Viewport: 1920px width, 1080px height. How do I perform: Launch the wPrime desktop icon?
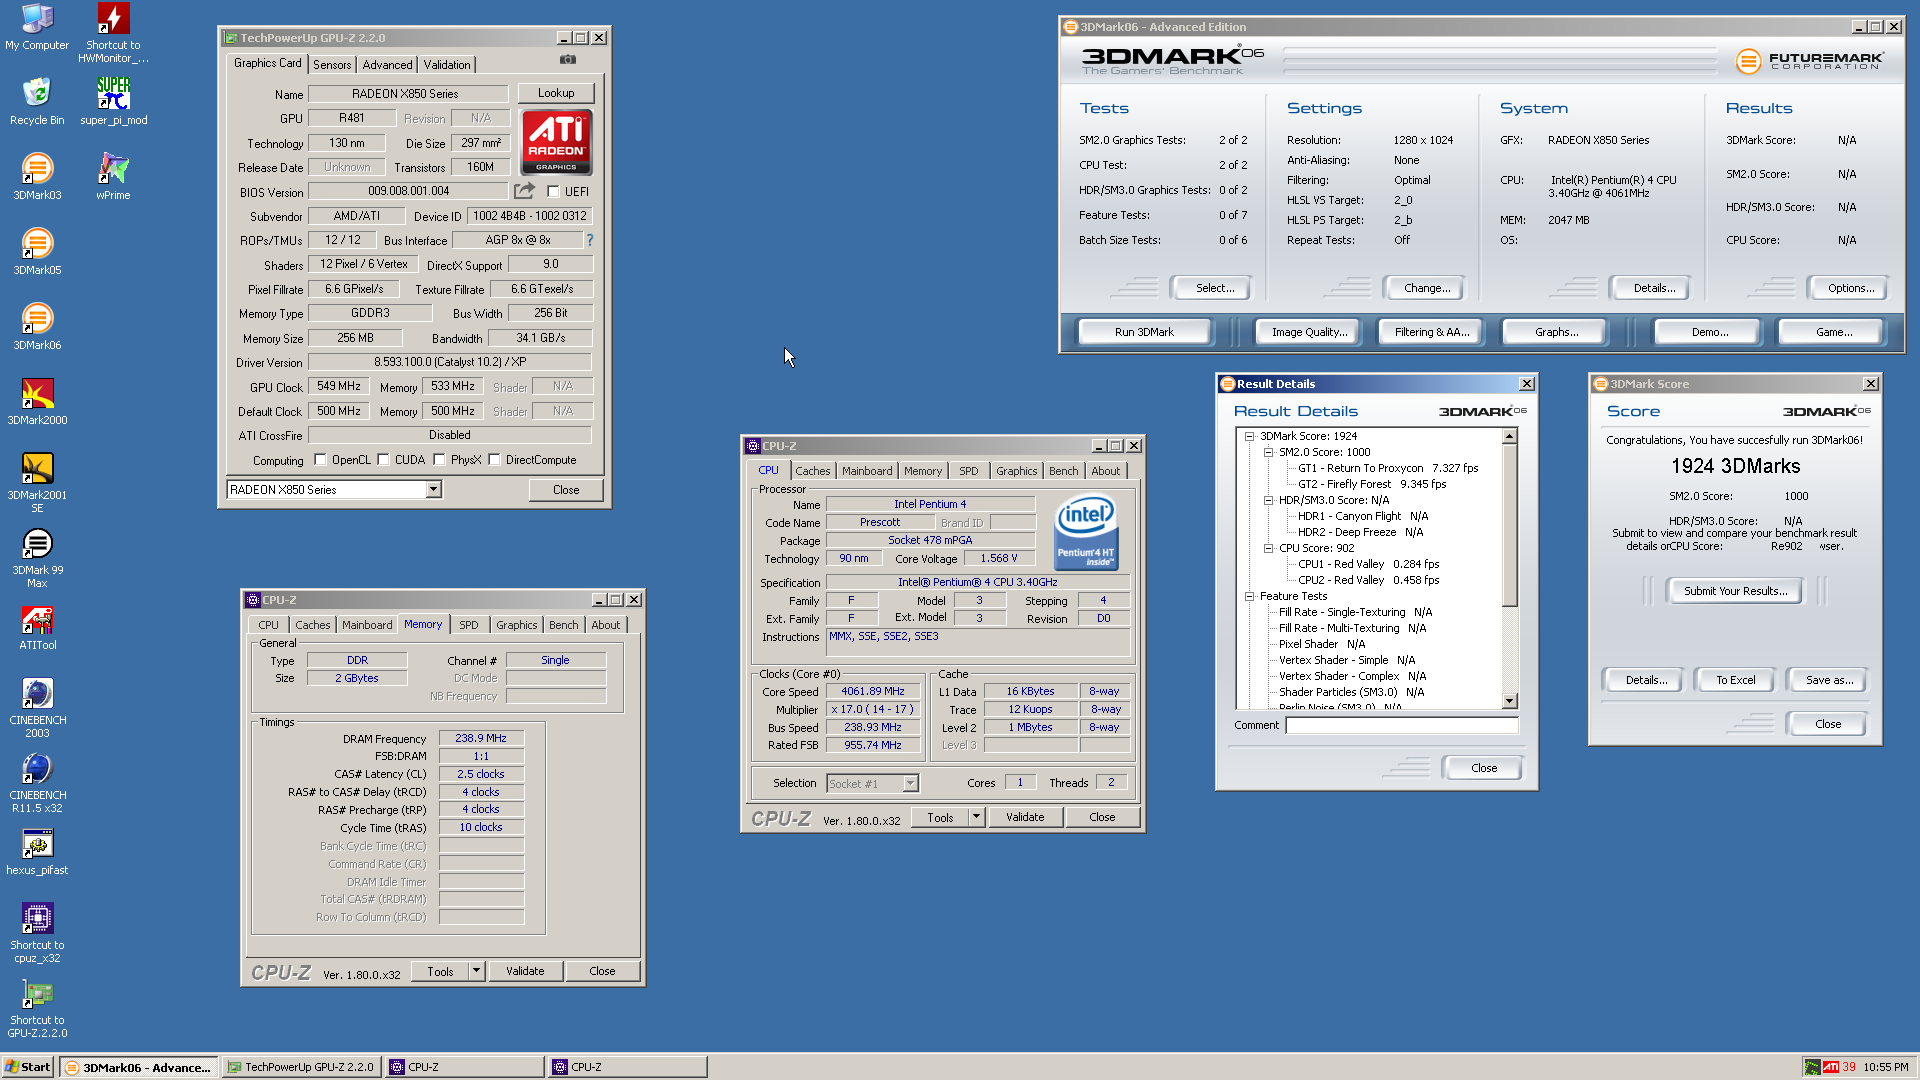[113, 176]
